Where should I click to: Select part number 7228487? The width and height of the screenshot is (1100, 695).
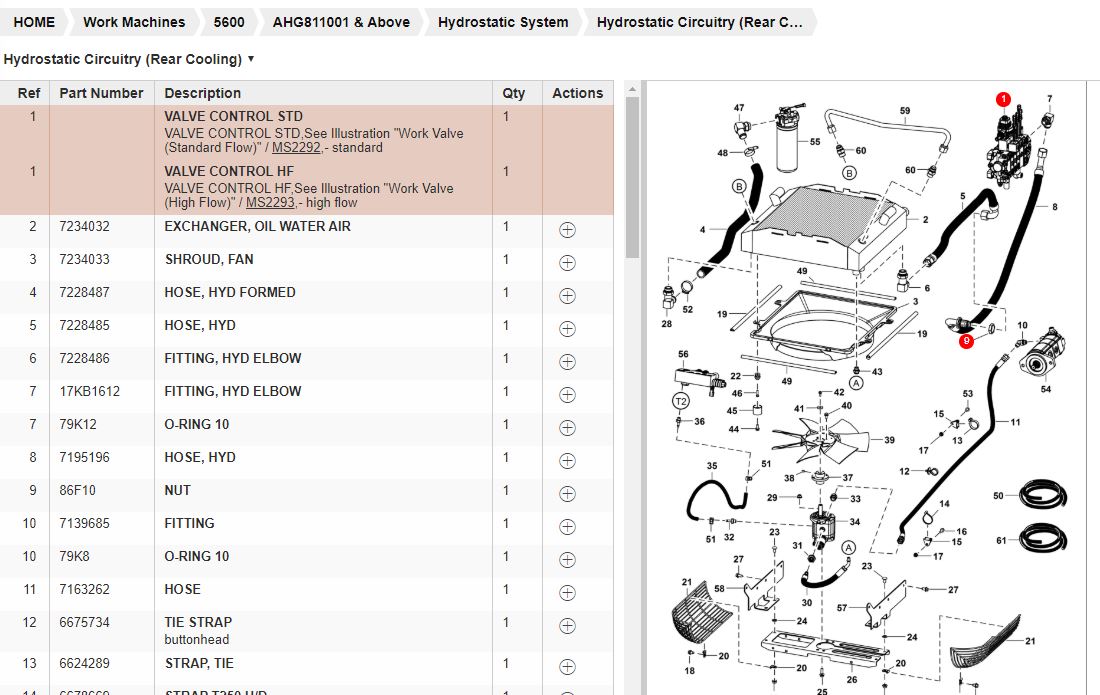tap(84, 292)
